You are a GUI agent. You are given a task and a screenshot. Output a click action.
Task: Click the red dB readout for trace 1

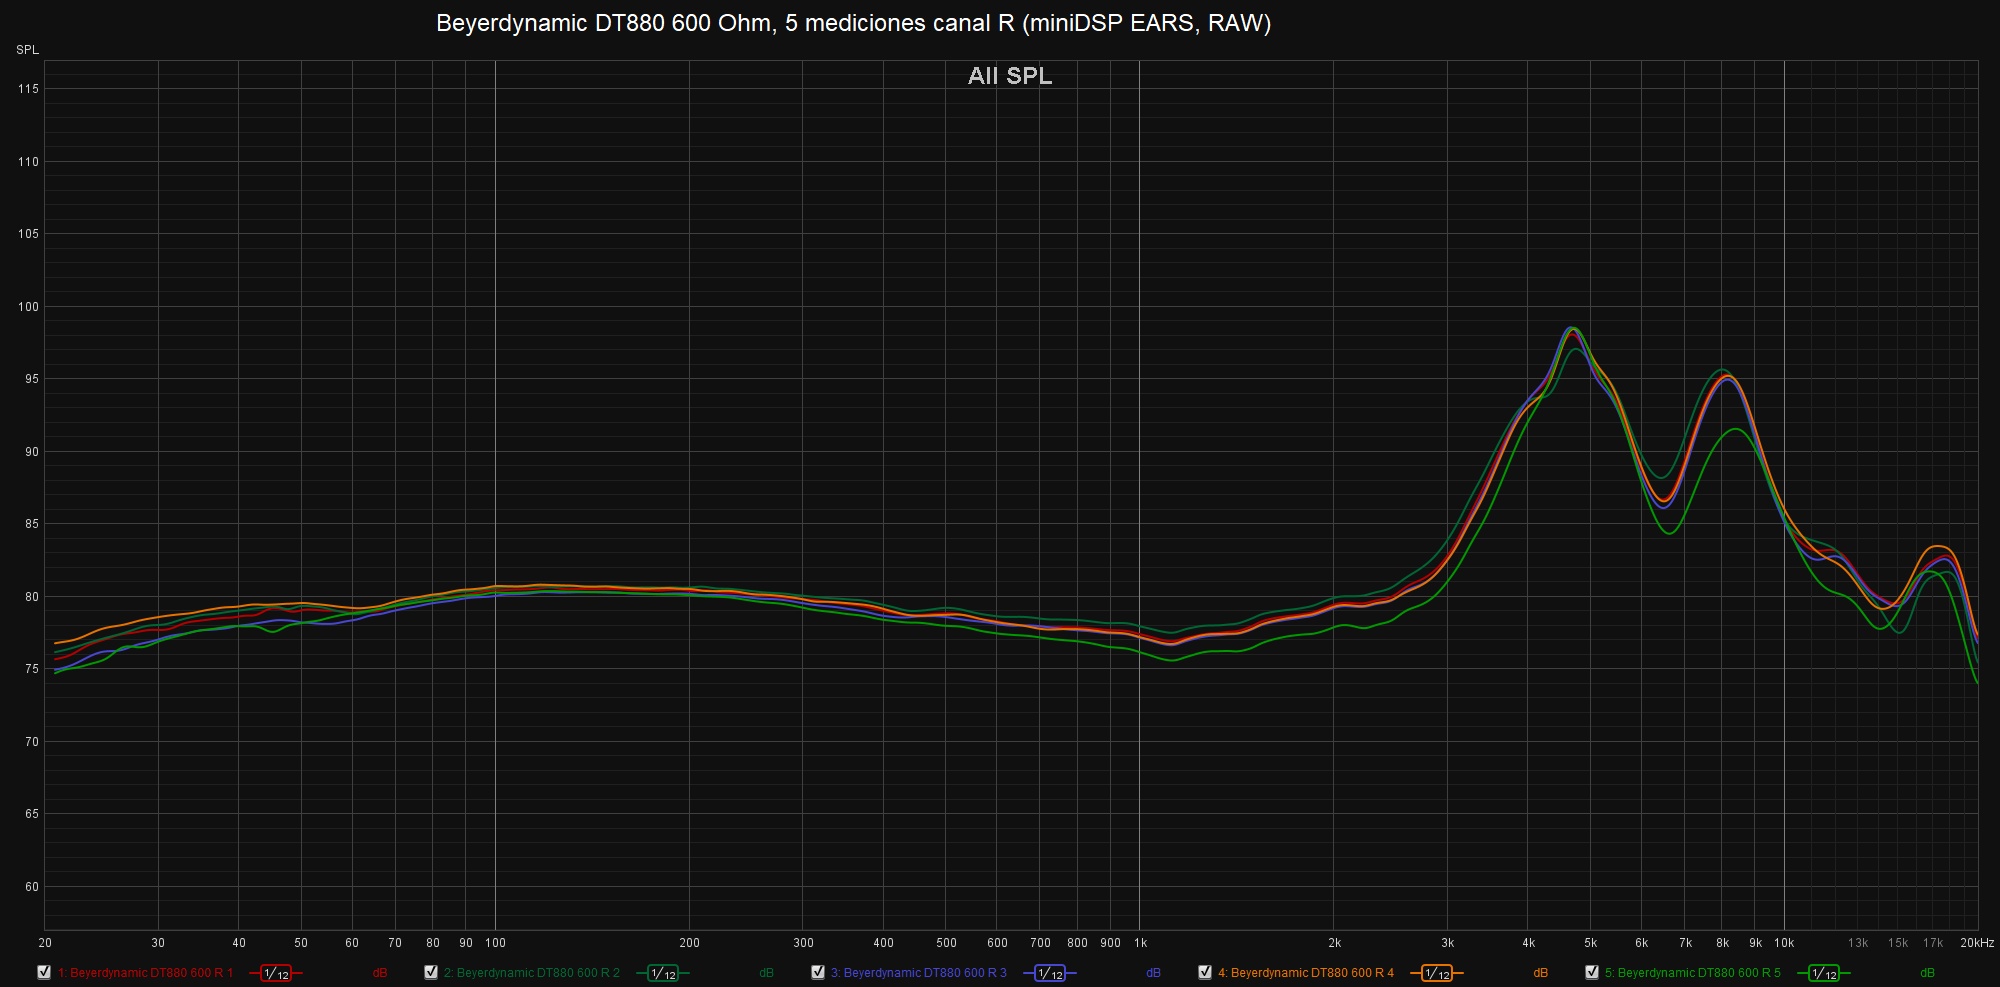click(380, 973)
